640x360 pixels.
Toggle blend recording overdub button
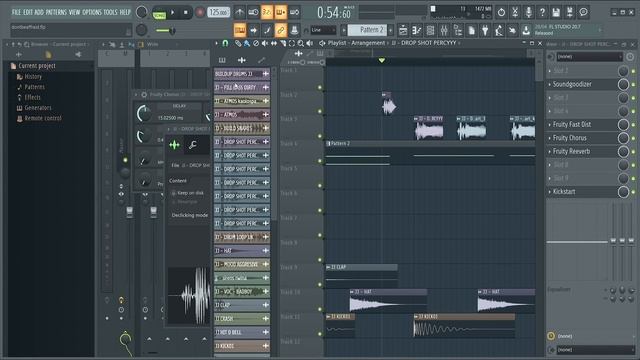tap(280, 13)
